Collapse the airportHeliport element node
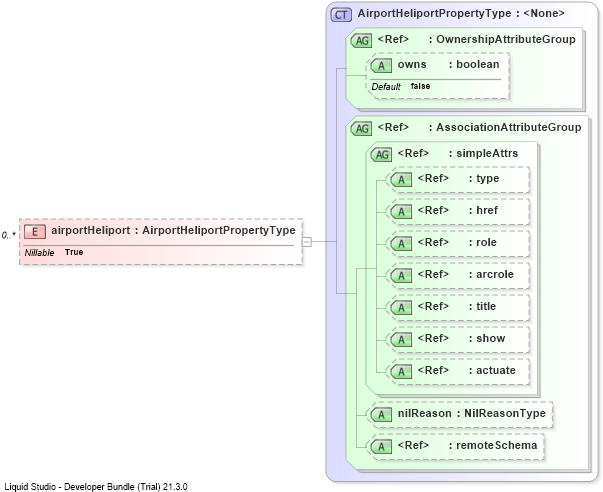 (x=306, y=242)
